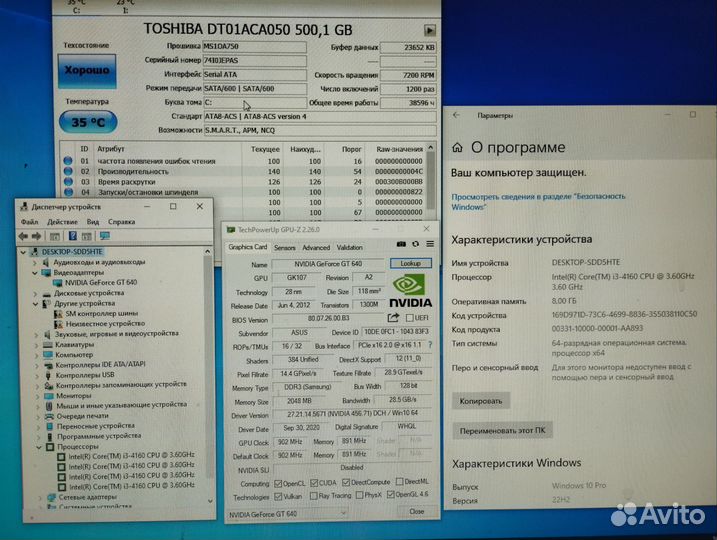This screenshot has height=540, width=717.
Task: Toggle the UEFI checkbox in GPU-Z
Action: pos(410,318)
